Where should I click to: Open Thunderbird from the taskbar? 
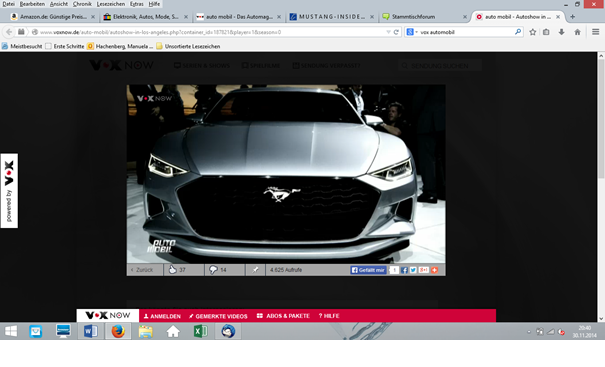coord(228,331)
